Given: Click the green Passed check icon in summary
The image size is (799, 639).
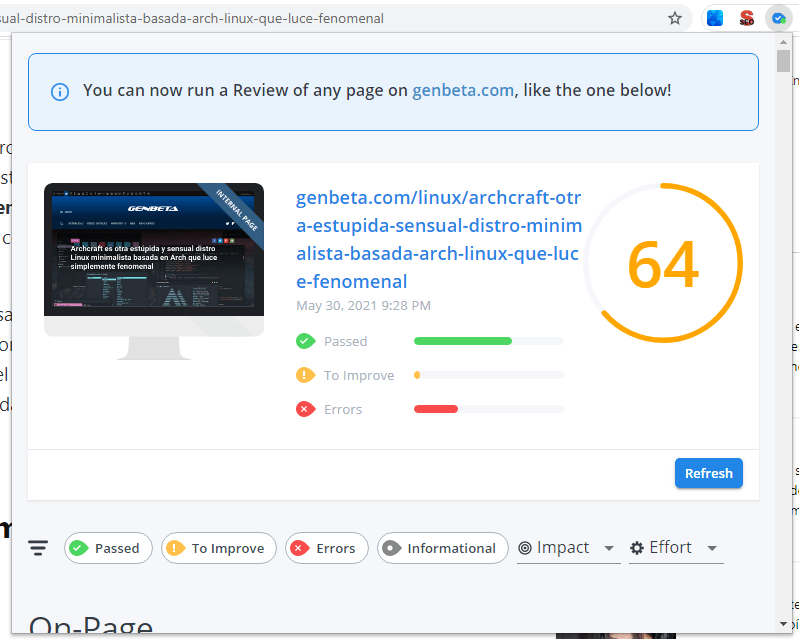Looking at the screenshot, I should click(305, 341).
